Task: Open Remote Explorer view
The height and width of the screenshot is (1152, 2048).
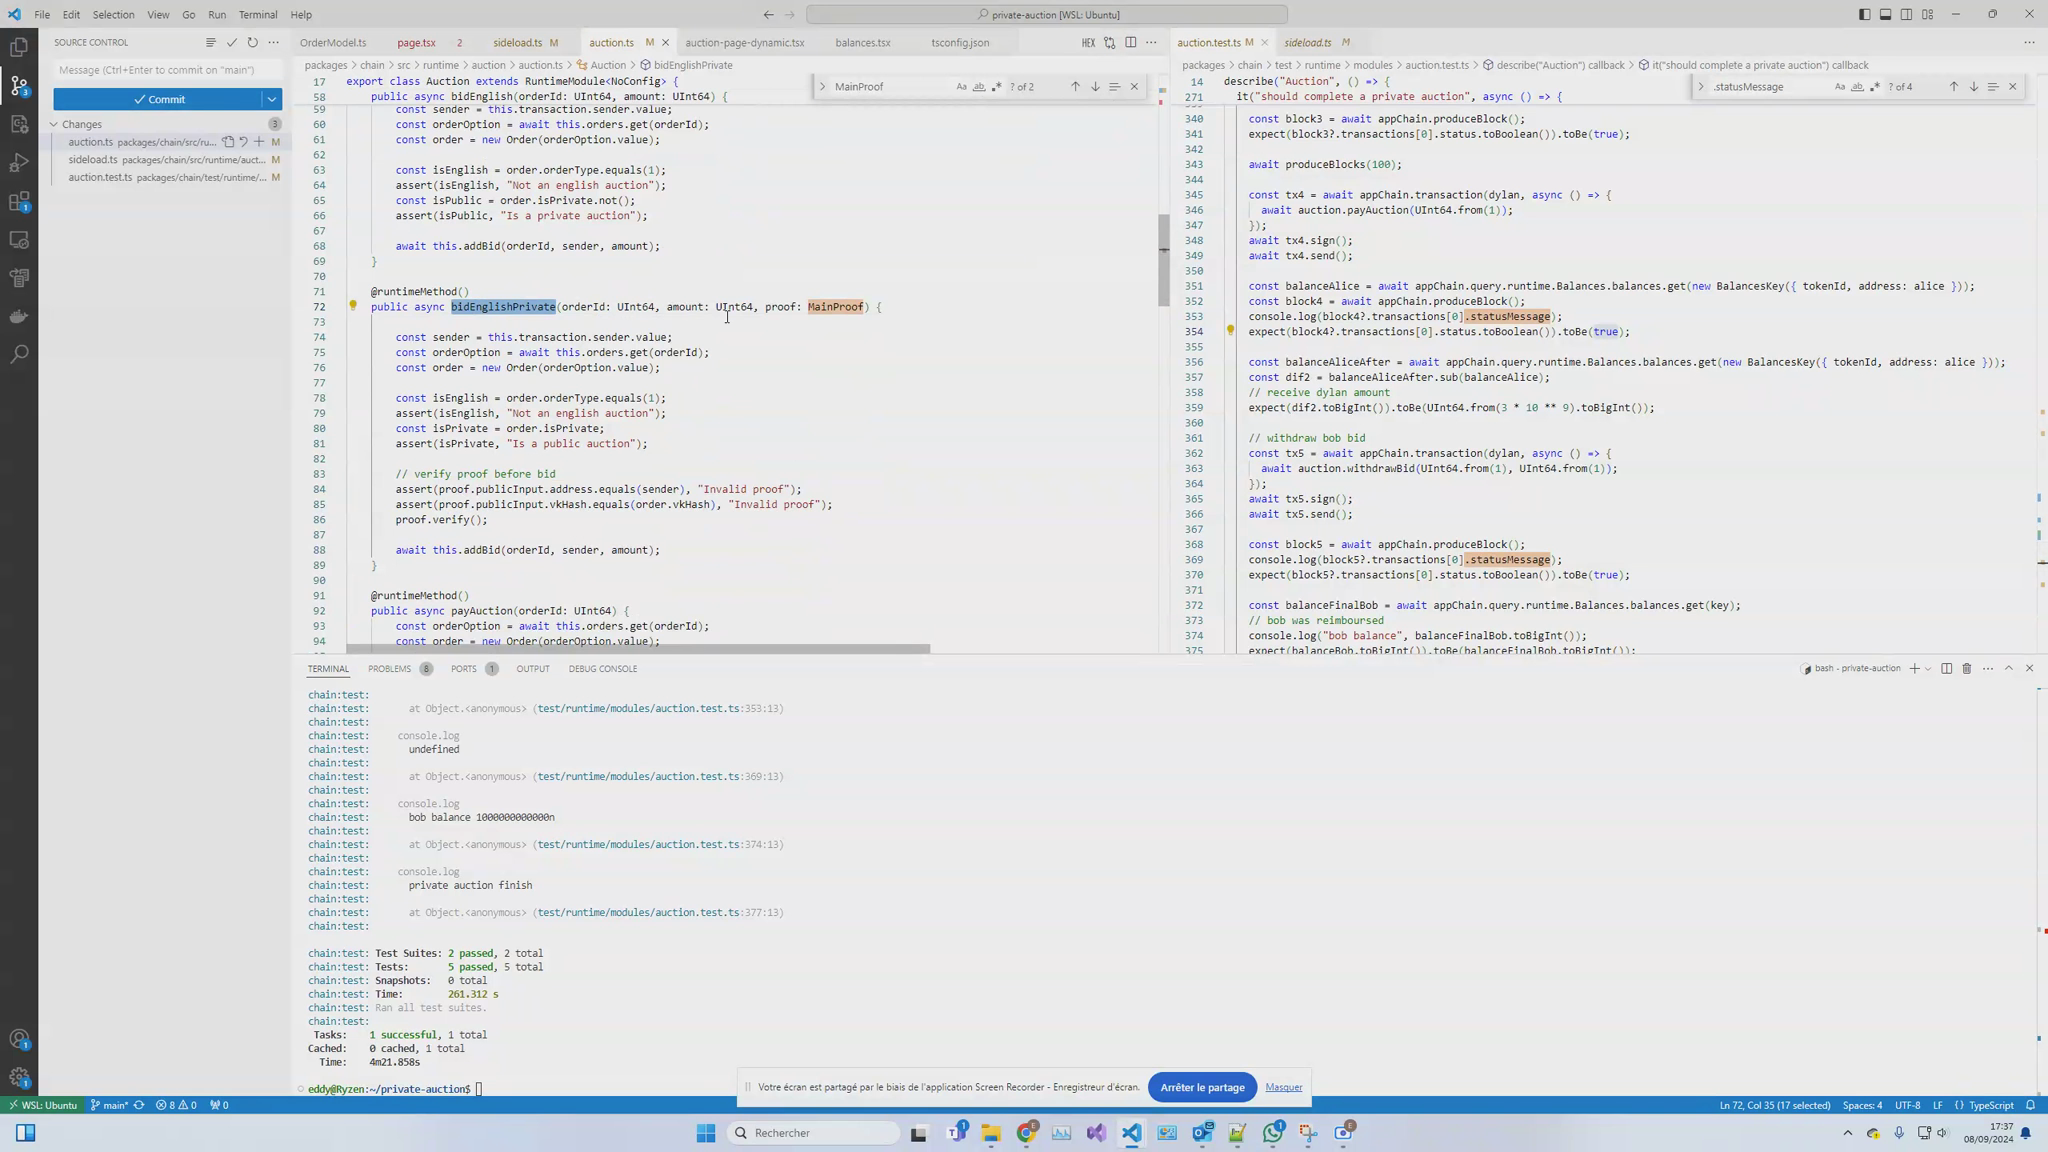Action: coord(19,240)
